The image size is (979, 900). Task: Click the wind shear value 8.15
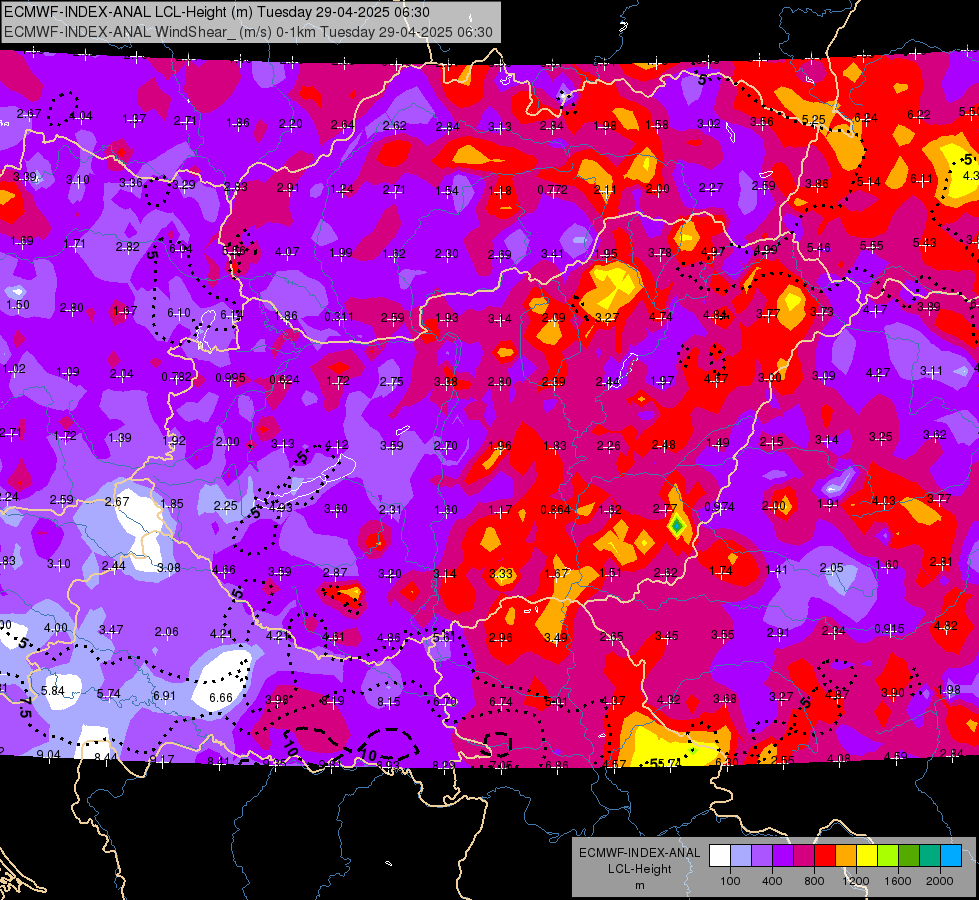click(388, 702)
